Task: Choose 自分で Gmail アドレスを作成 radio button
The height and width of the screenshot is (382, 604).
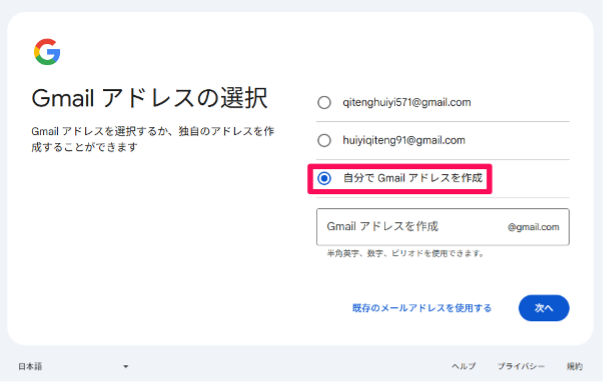Action: tap(324, 178)
